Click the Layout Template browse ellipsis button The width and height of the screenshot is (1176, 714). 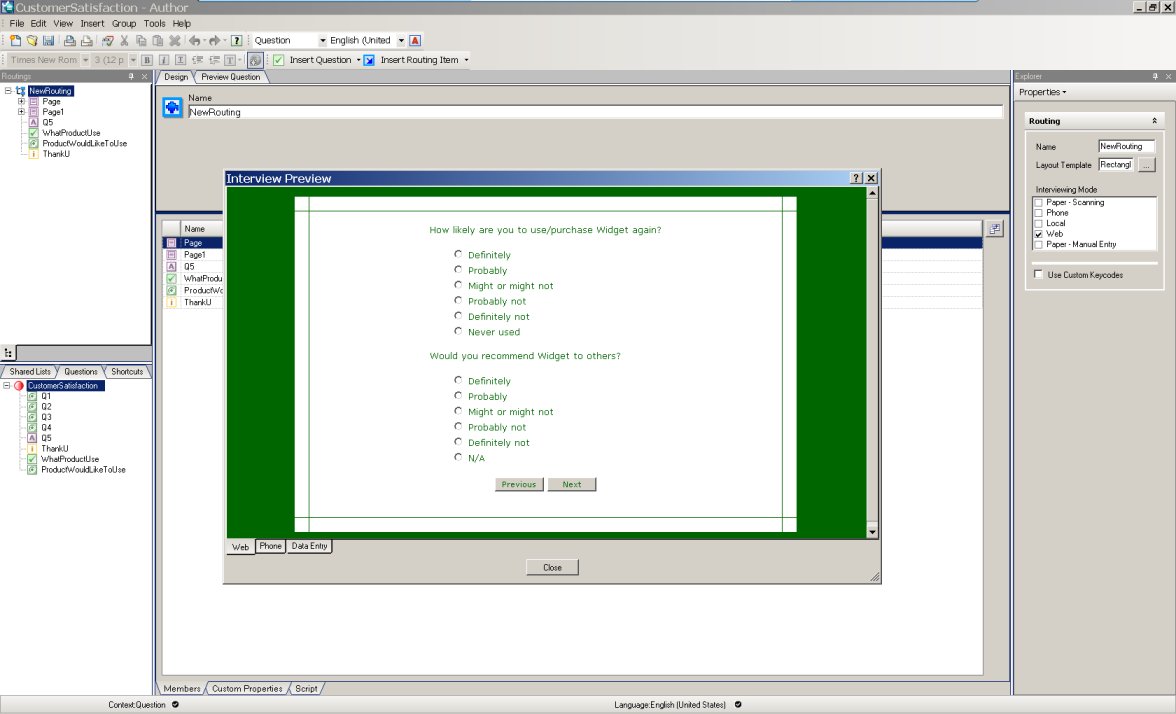[1147, 165]
